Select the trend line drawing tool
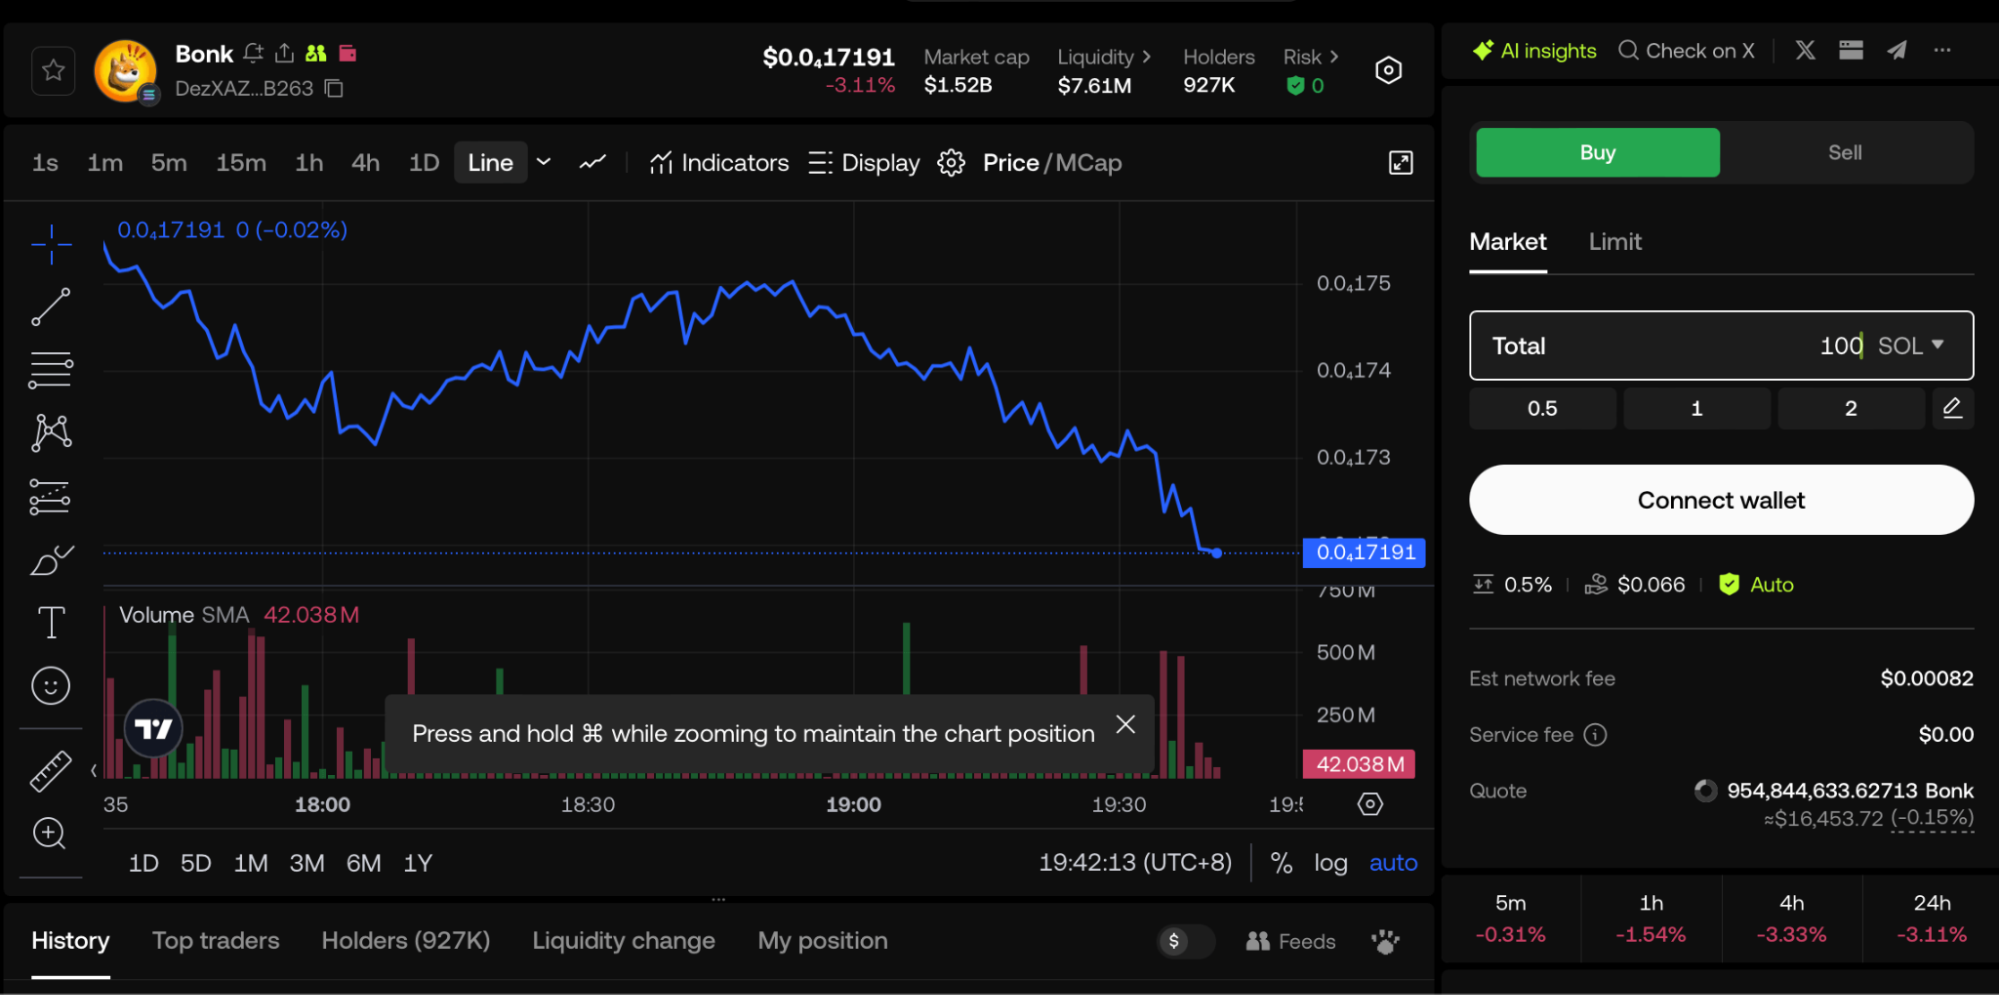Screen dimensions: 1999x995 click(x=50, y=306)
